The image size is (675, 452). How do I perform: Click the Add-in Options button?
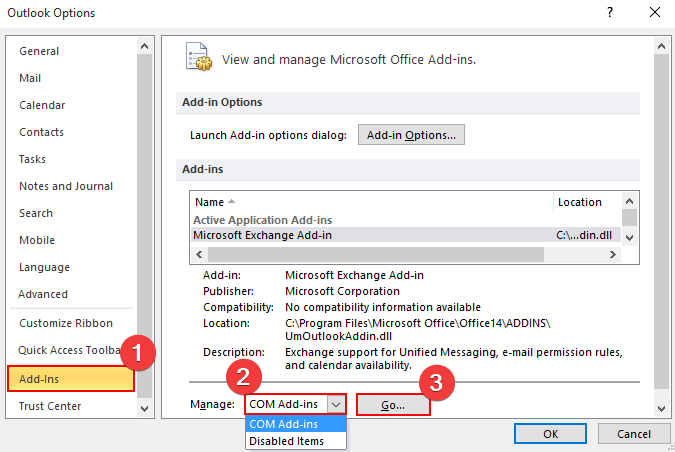coord(411,135)
